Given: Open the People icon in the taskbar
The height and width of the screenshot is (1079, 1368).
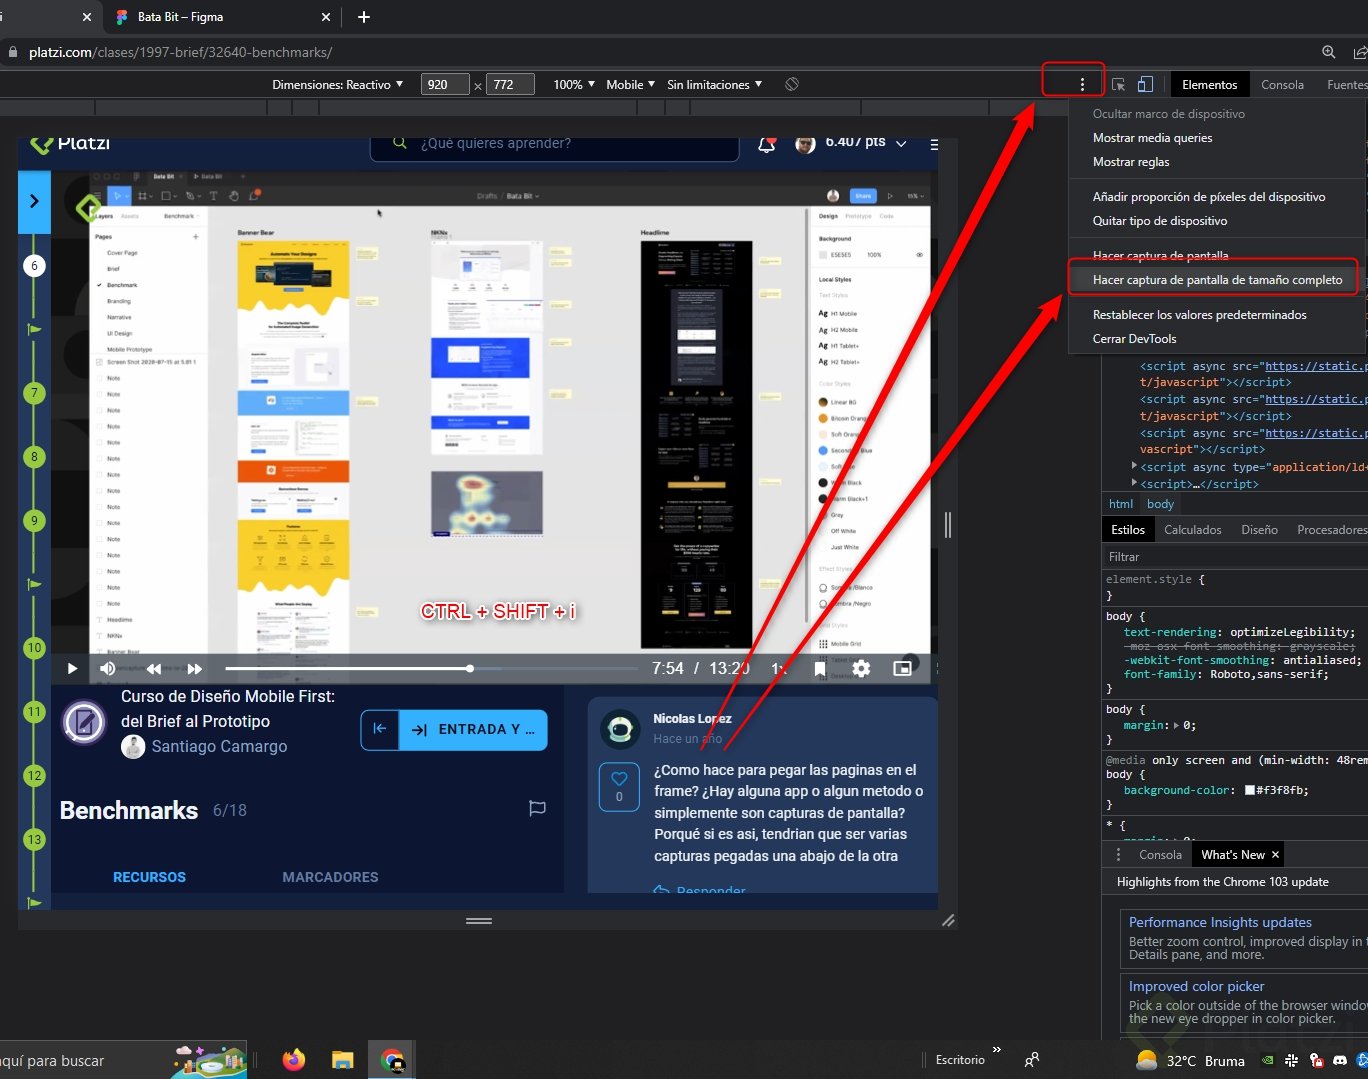Looking at the screenshot, I should pyautogui.click(x=1032, y=1060).
